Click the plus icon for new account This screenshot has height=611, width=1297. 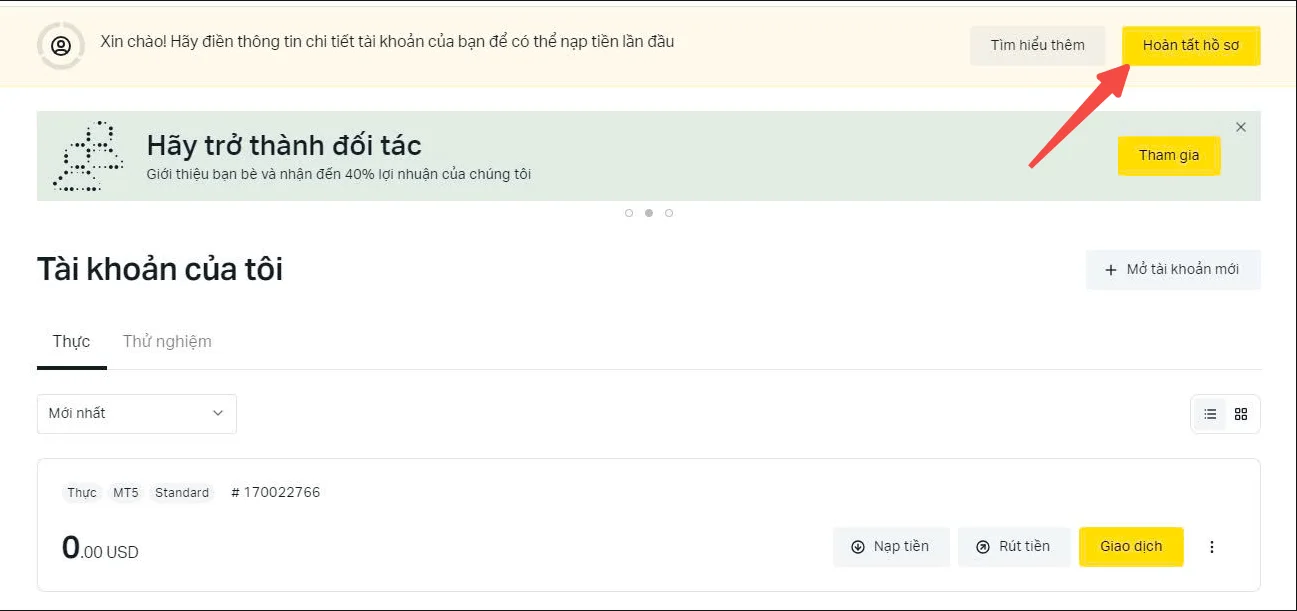[1110, 270]
